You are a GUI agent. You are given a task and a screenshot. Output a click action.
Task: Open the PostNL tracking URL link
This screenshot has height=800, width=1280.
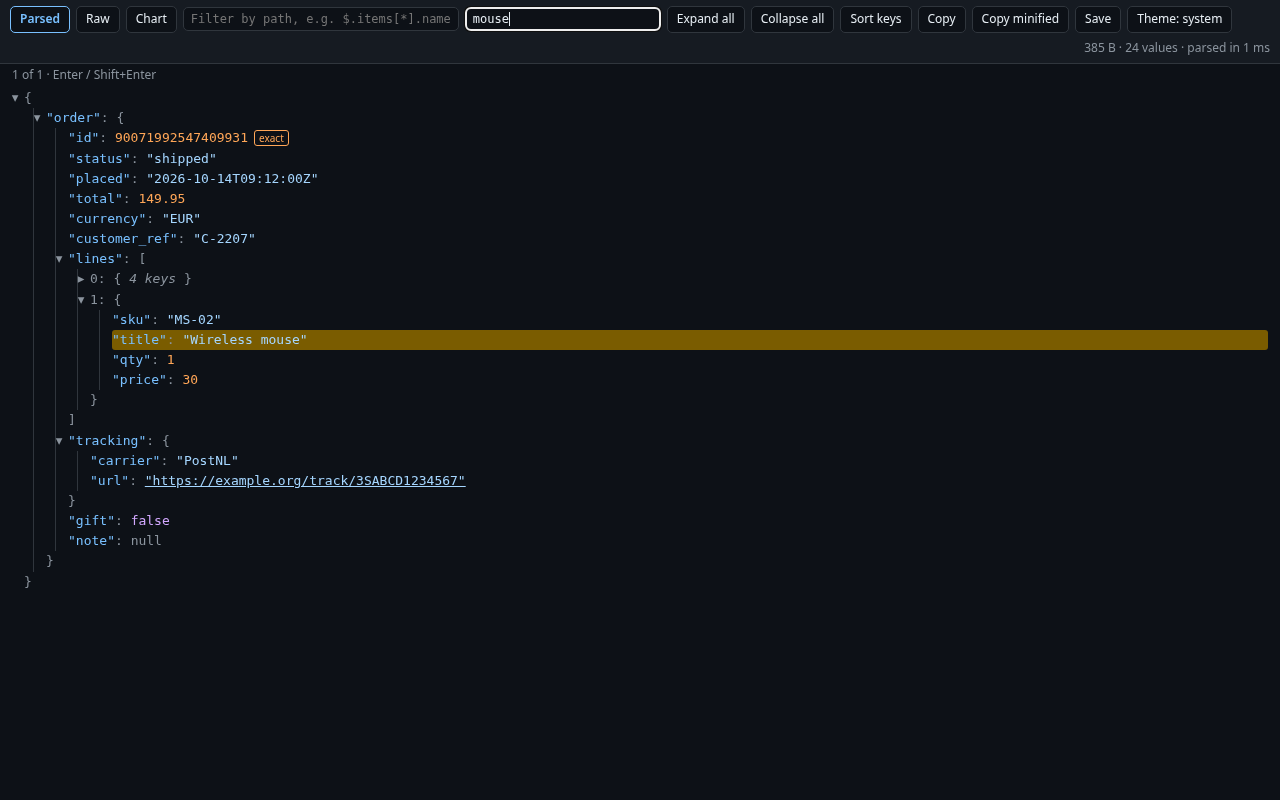point(305,481)
